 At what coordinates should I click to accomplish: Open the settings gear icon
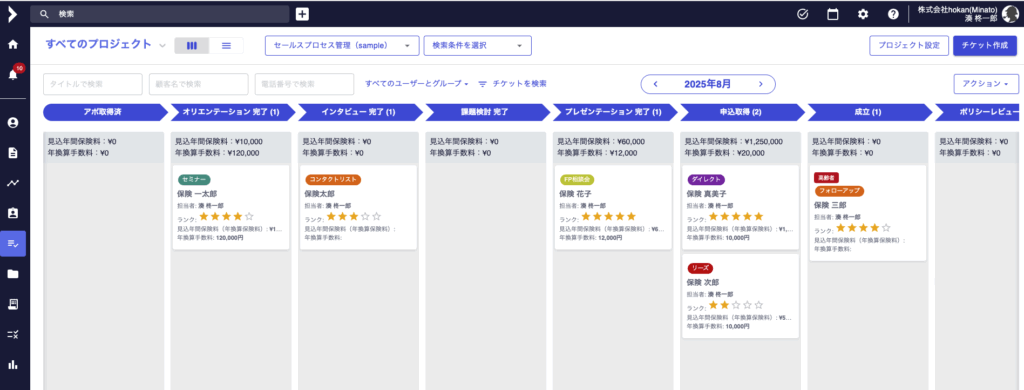tap(863, 14)
